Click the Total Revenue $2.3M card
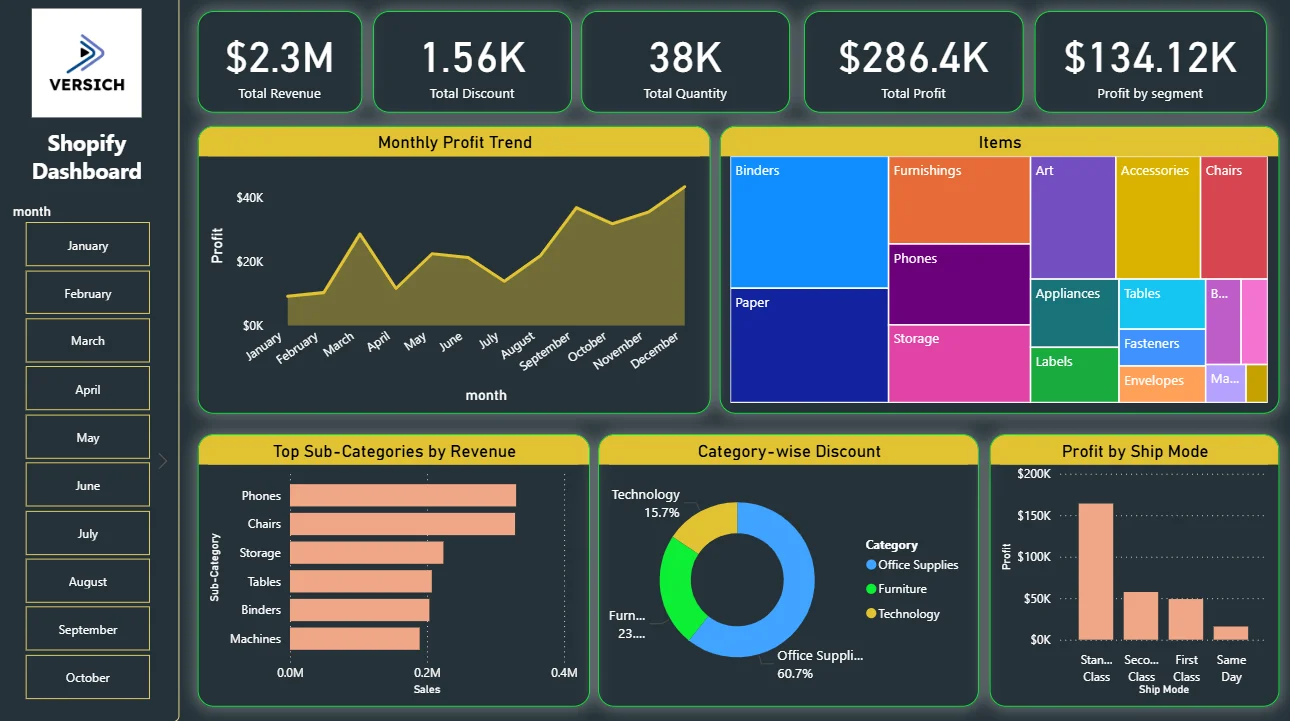Viewport: 1290px width, 721px height. click(x=280, y=62)
